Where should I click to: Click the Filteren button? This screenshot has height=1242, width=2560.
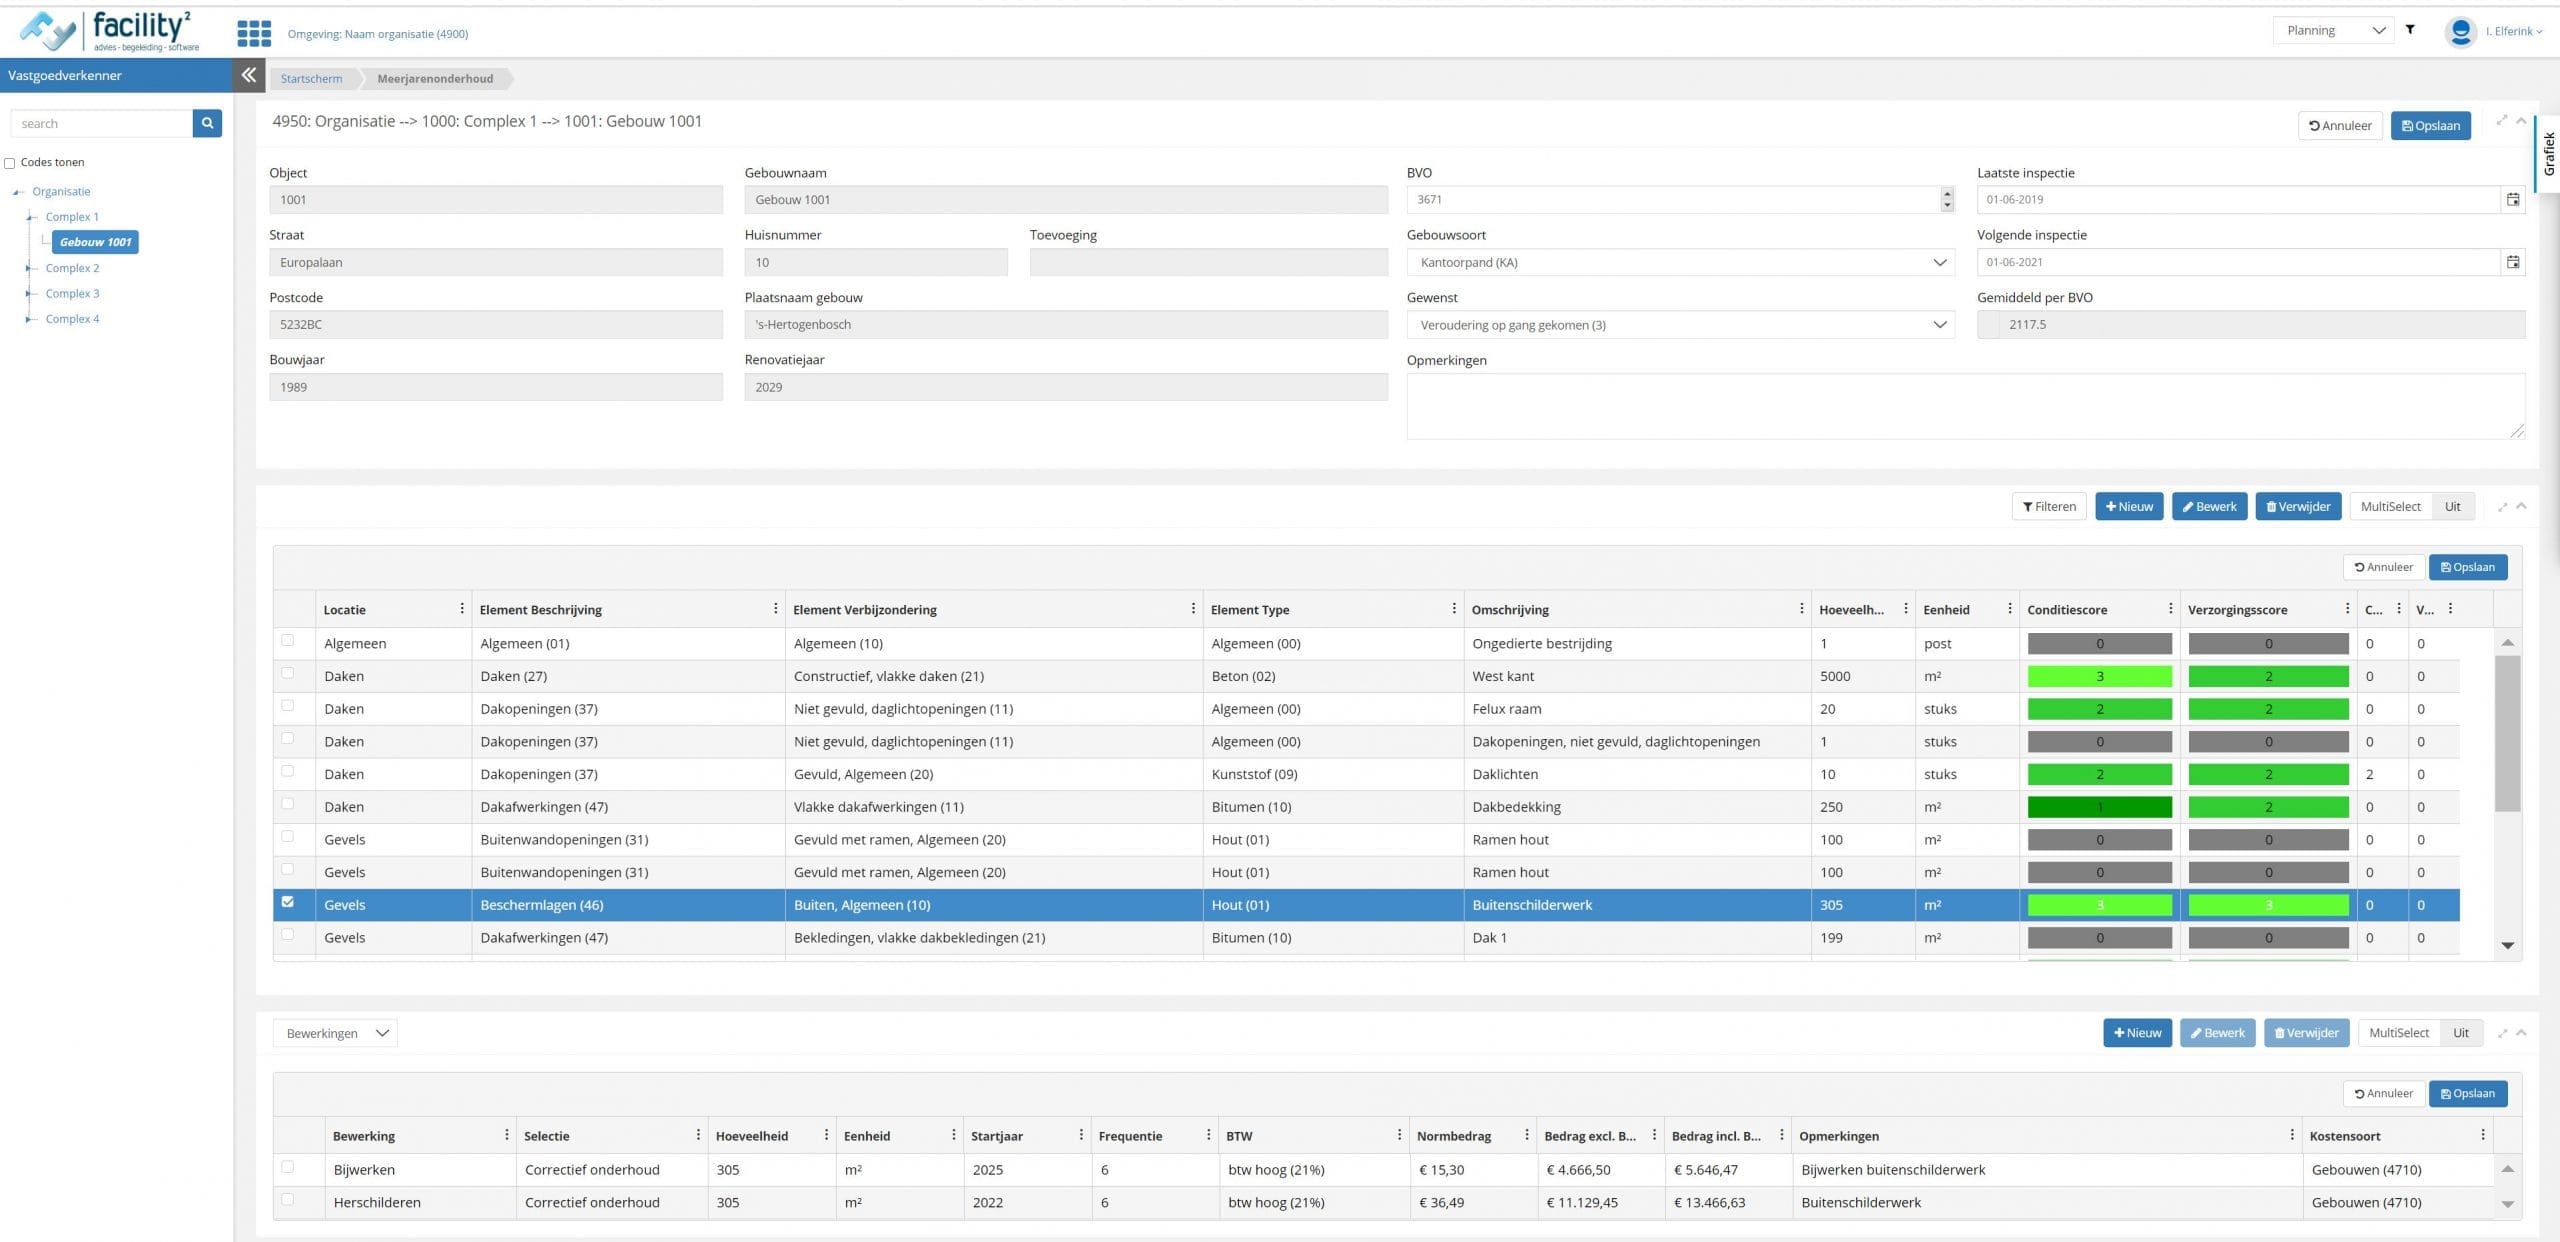click(2048, 506)
